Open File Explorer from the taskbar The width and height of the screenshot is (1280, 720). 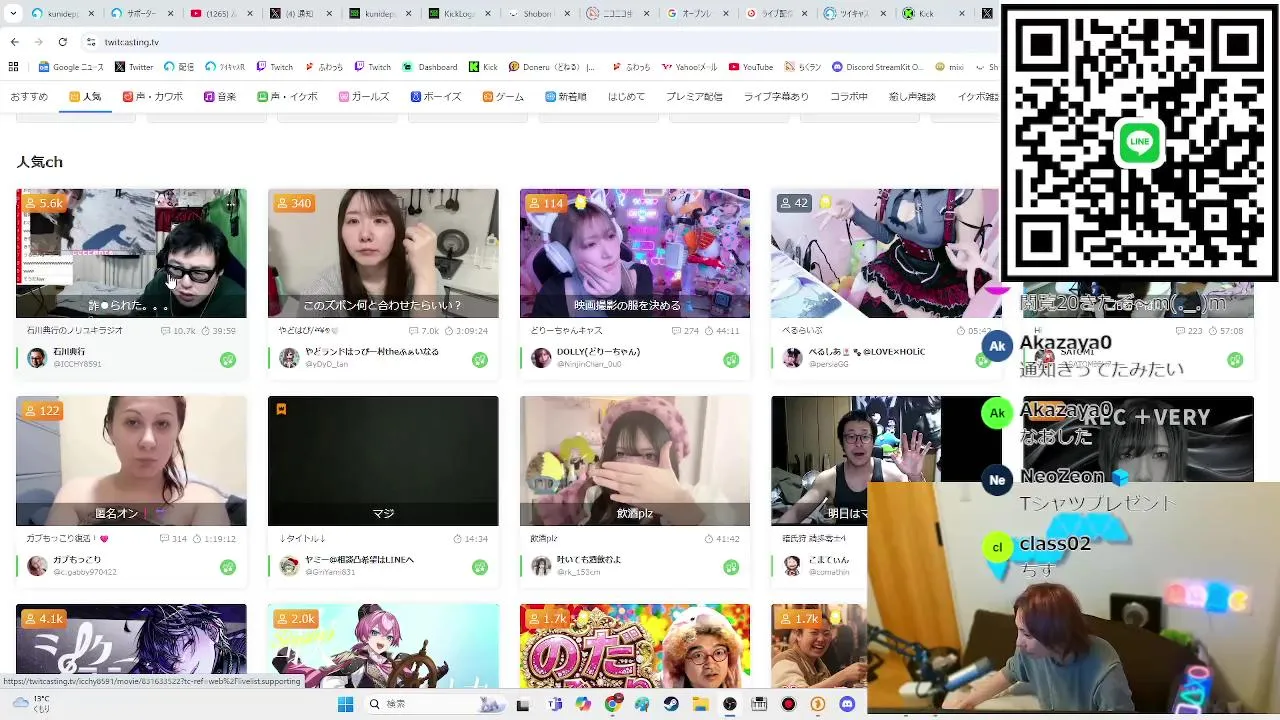pos(700,704)
